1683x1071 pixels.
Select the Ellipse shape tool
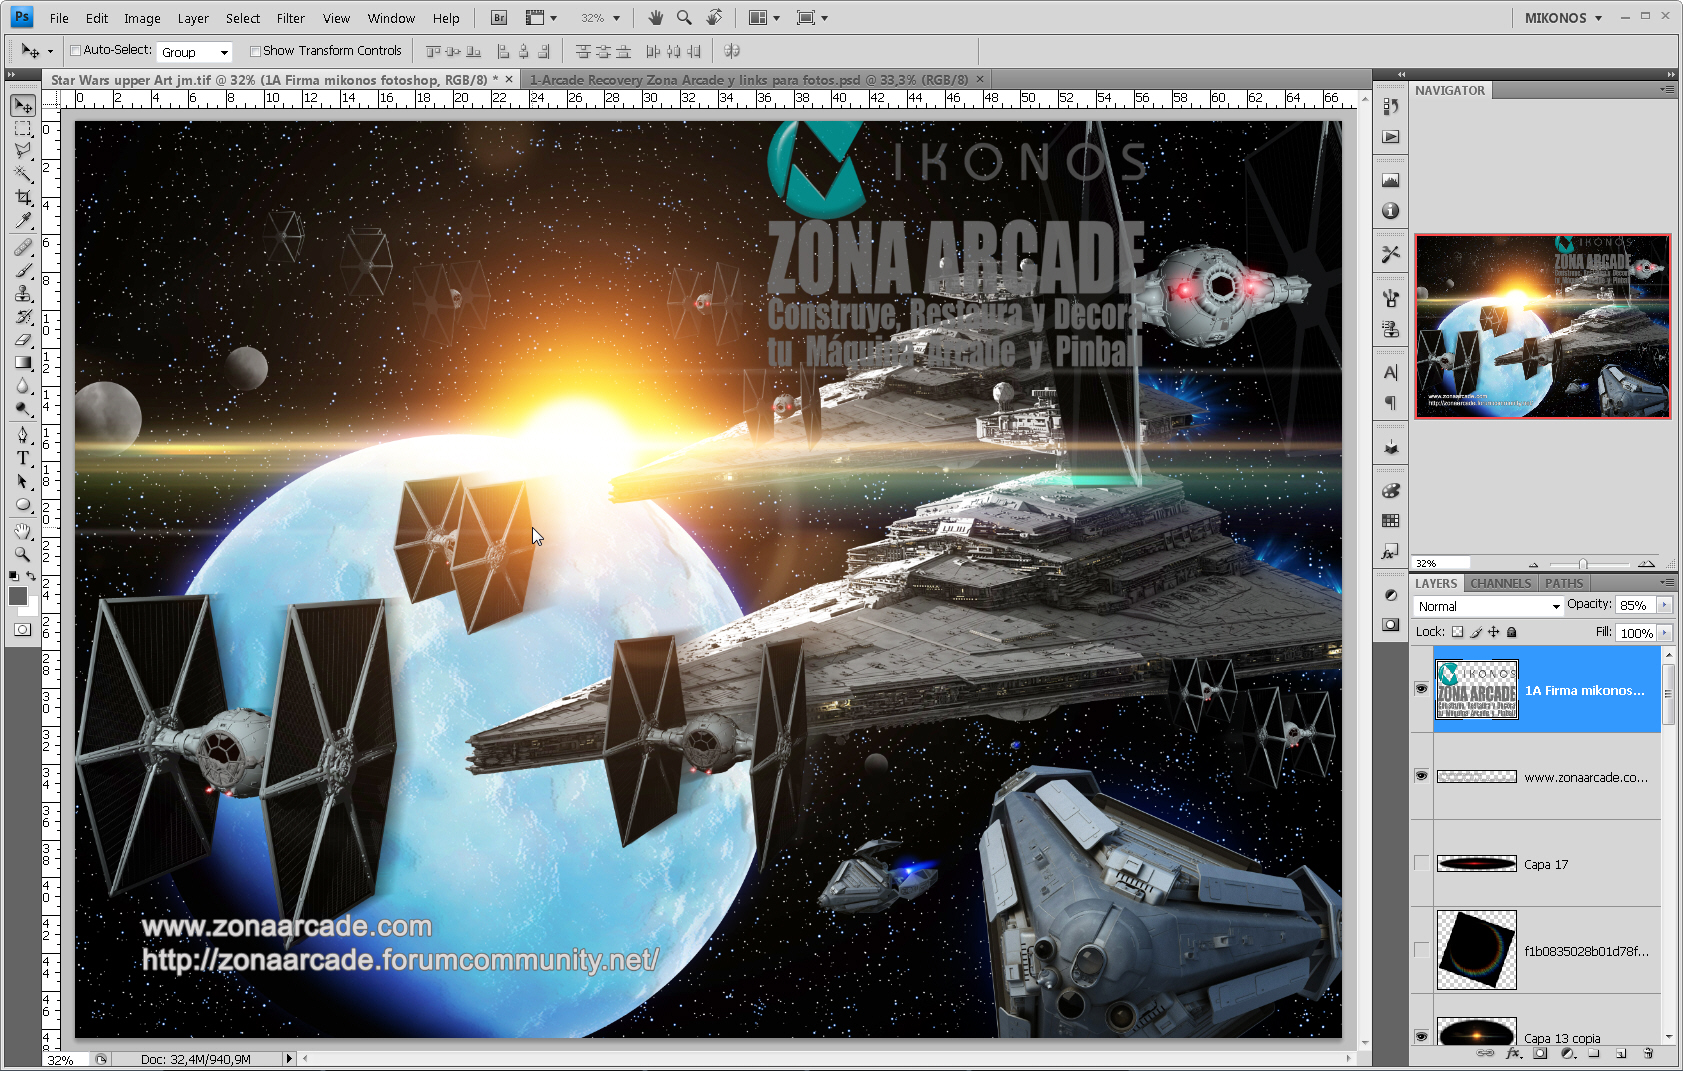coord(22,505)
